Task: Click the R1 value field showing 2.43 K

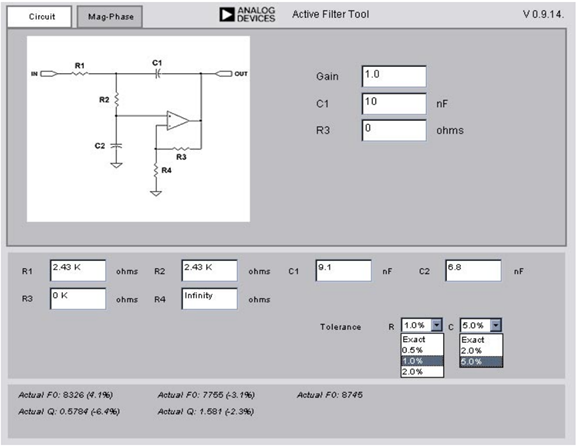Action: 78,271
